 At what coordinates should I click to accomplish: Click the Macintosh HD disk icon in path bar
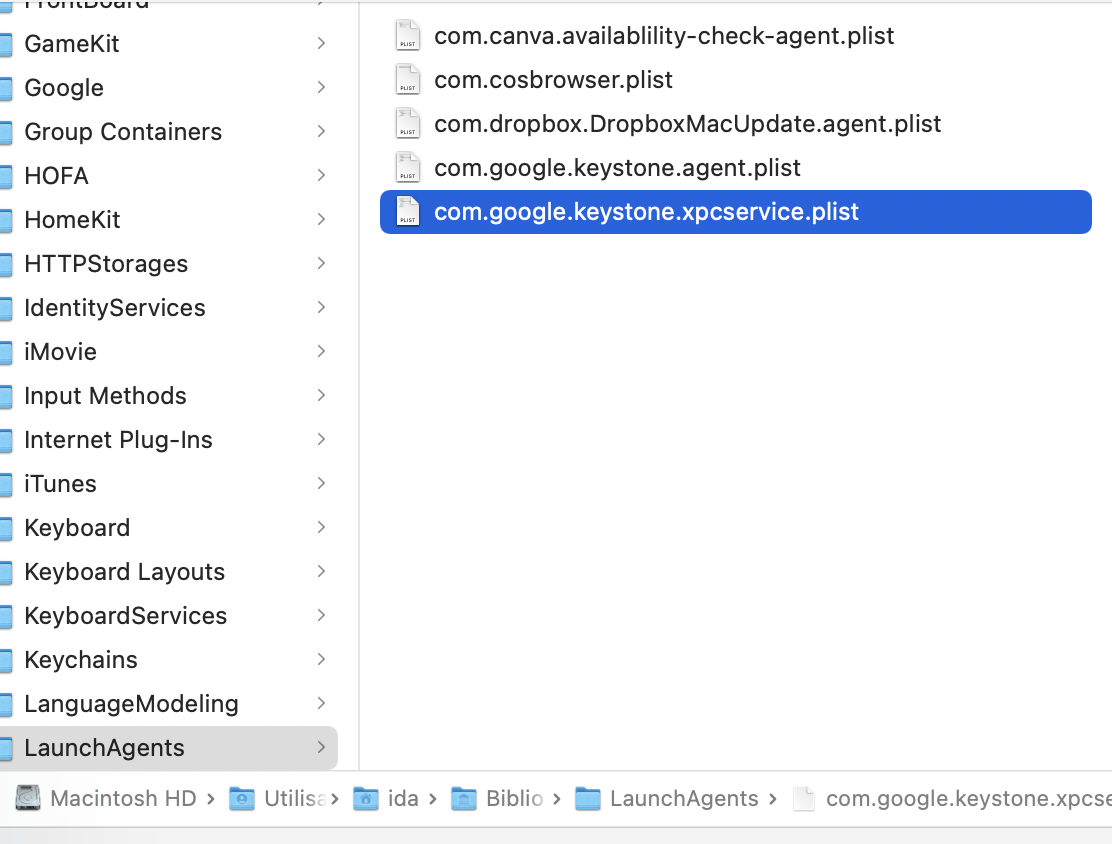29,798
